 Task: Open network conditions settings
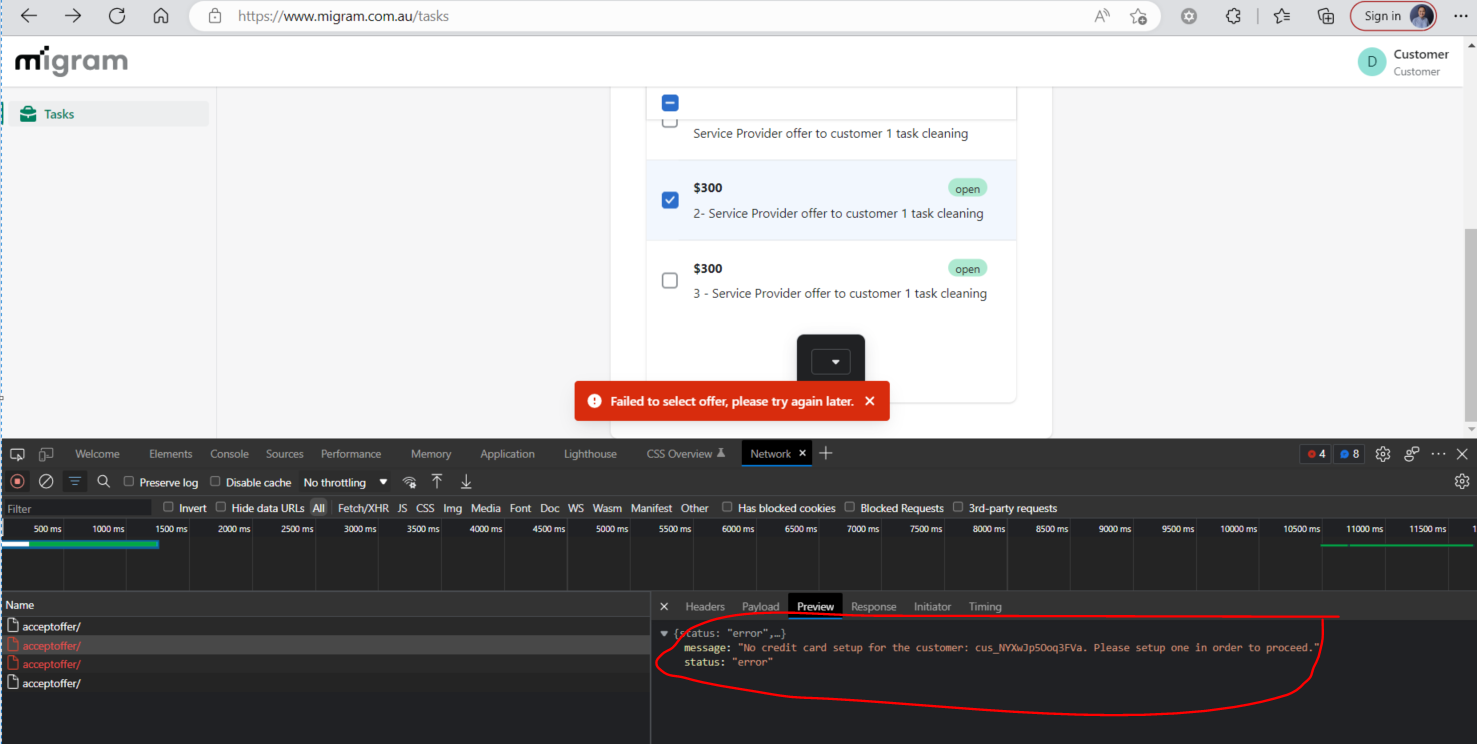point(410,481)
